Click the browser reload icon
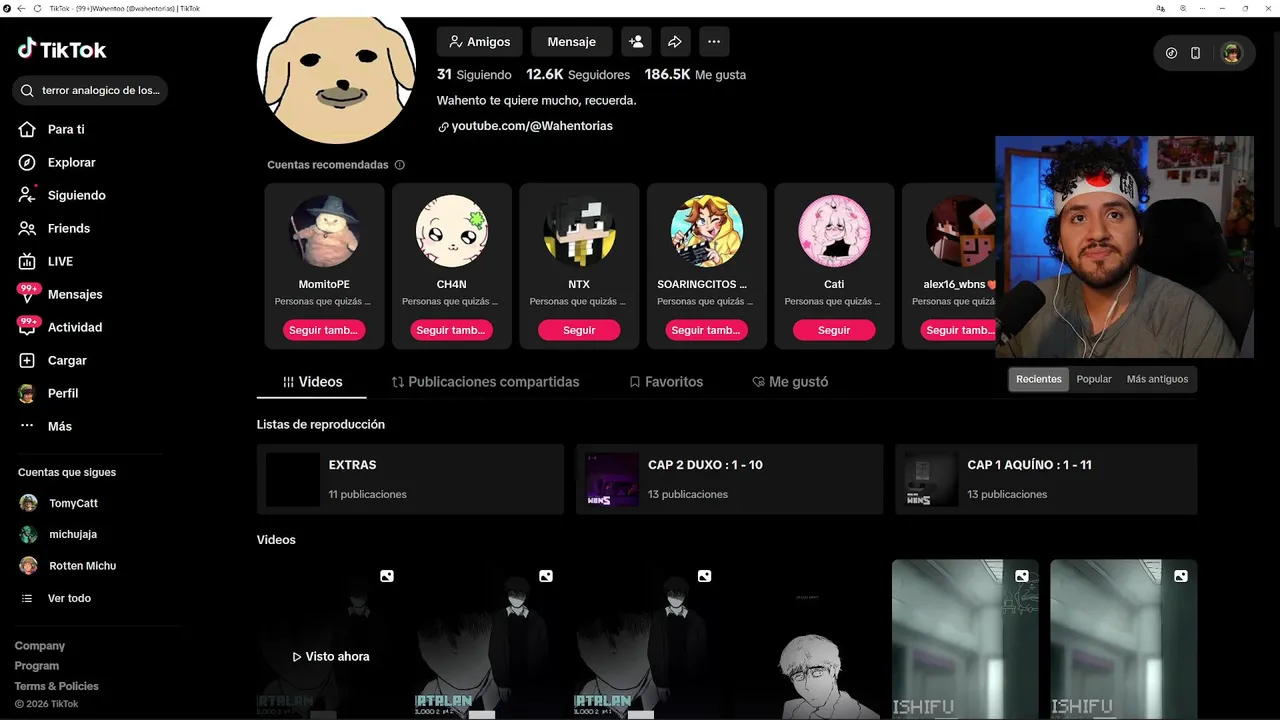1280x720 pixels. click(38, 8)
